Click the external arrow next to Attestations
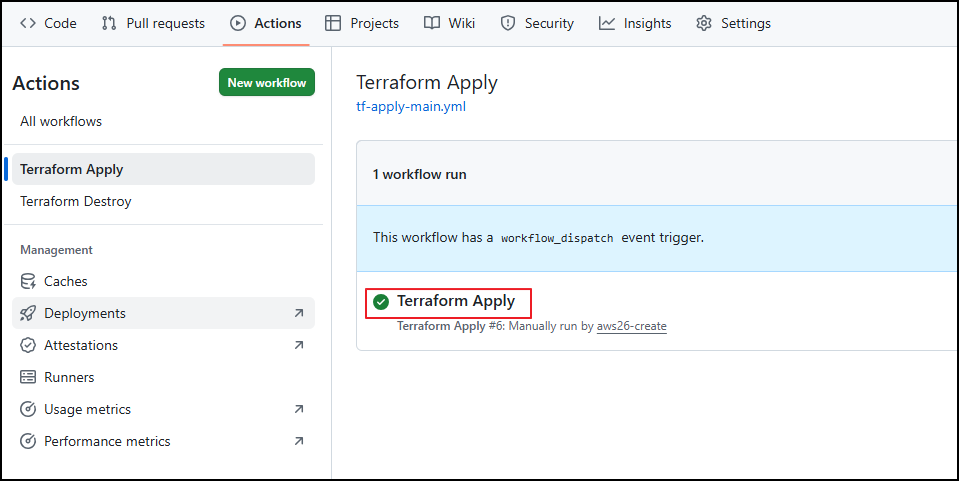The height and width of the screenshot is (481, 959). 298,345
